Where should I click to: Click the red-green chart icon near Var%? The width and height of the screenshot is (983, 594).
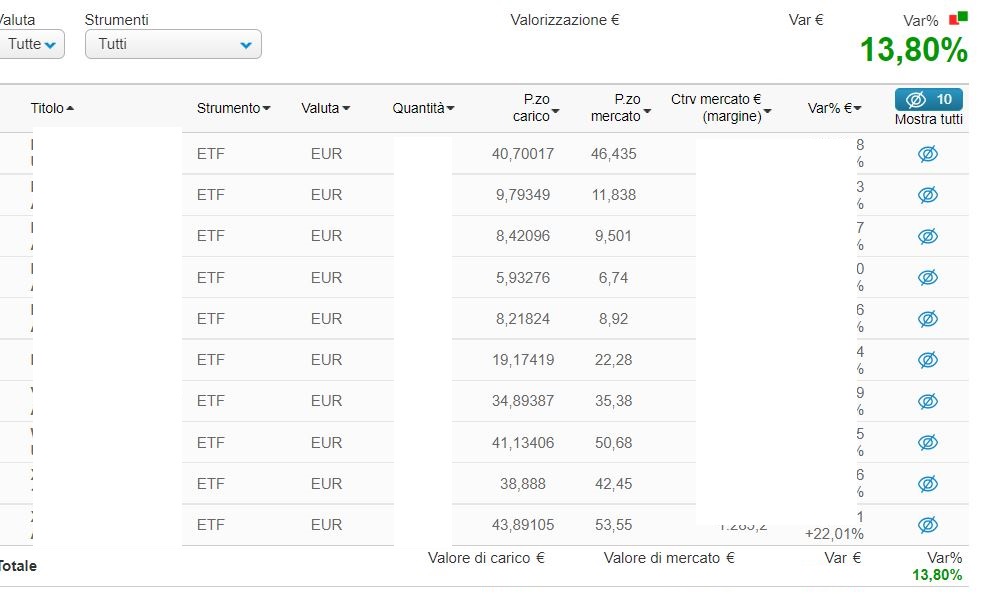point(958,19)
